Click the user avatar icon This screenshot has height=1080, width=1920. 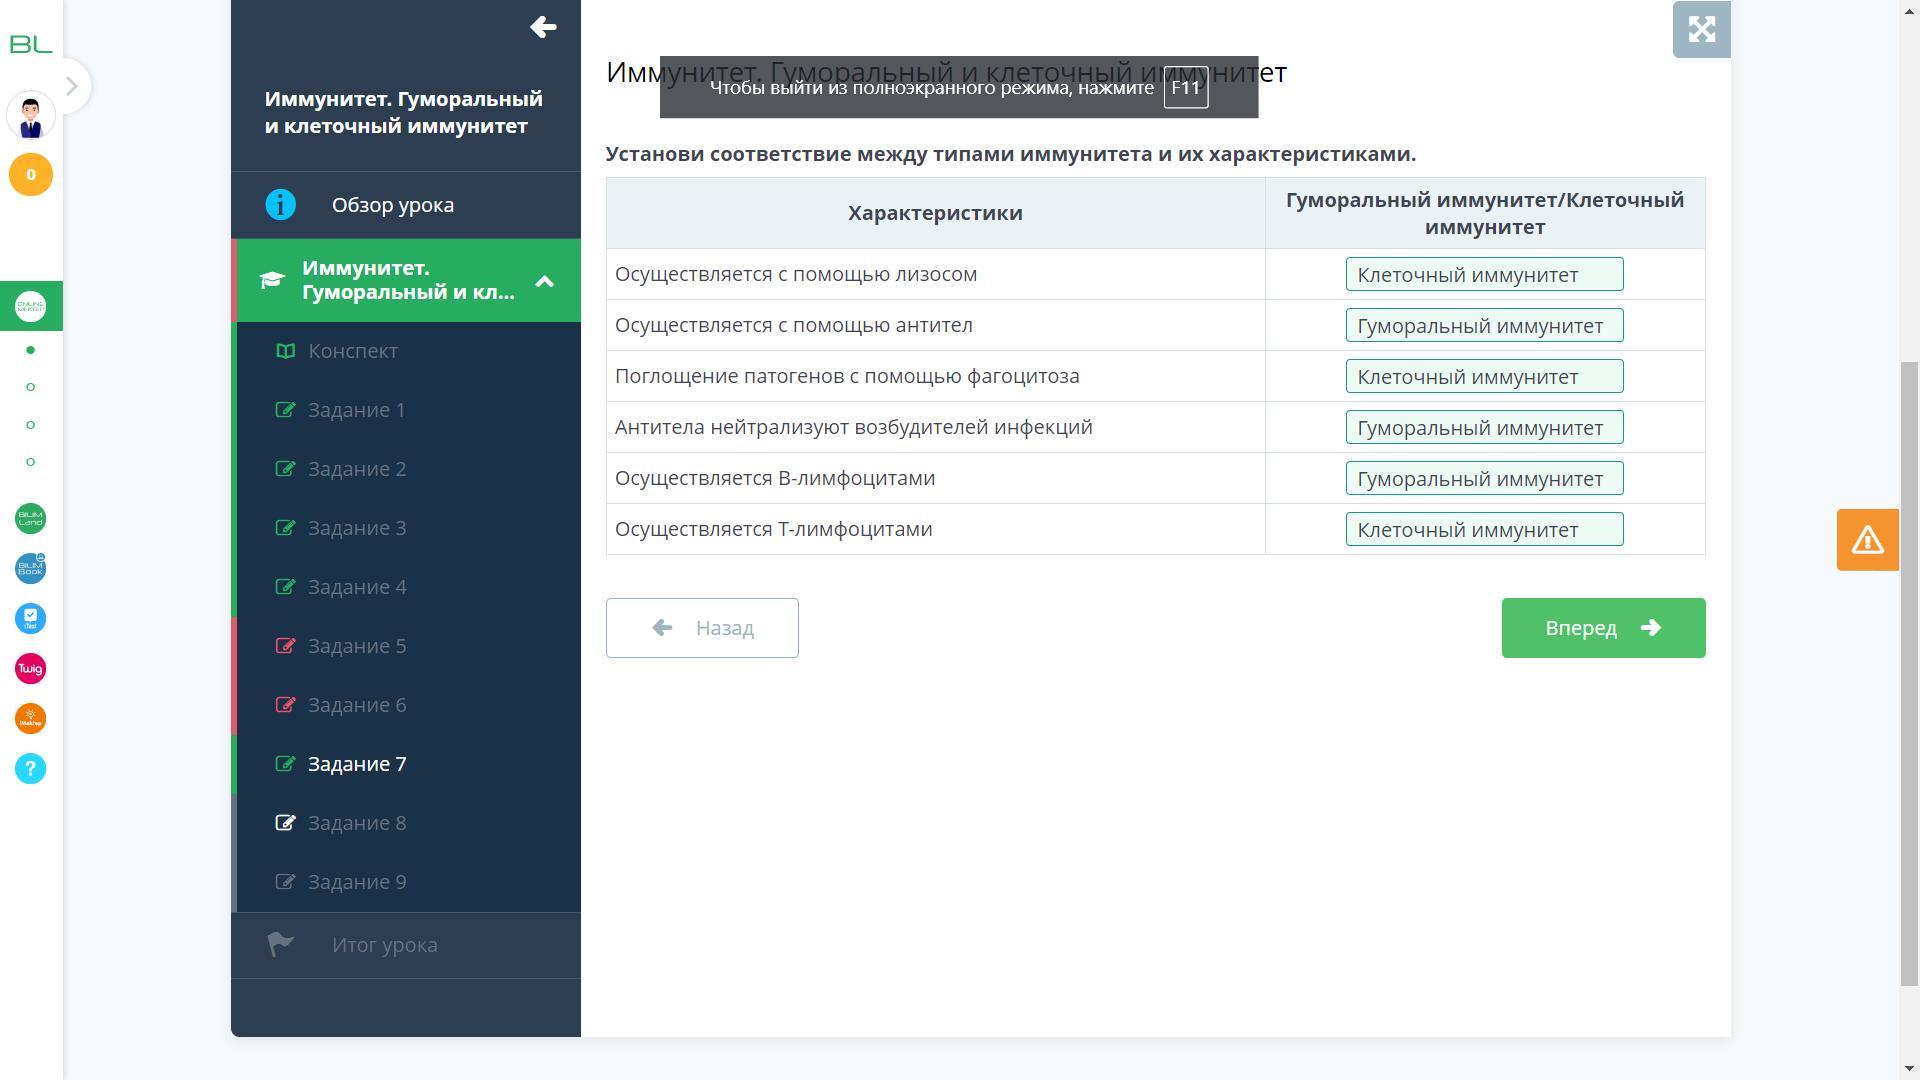click(30, 116)
